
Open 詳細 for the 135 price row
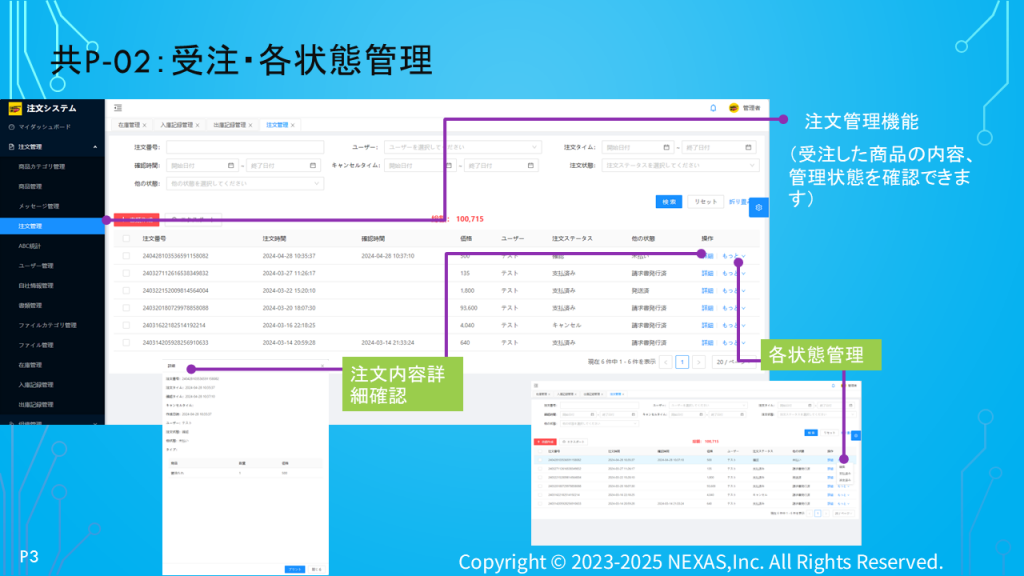(x=707, y=273)
